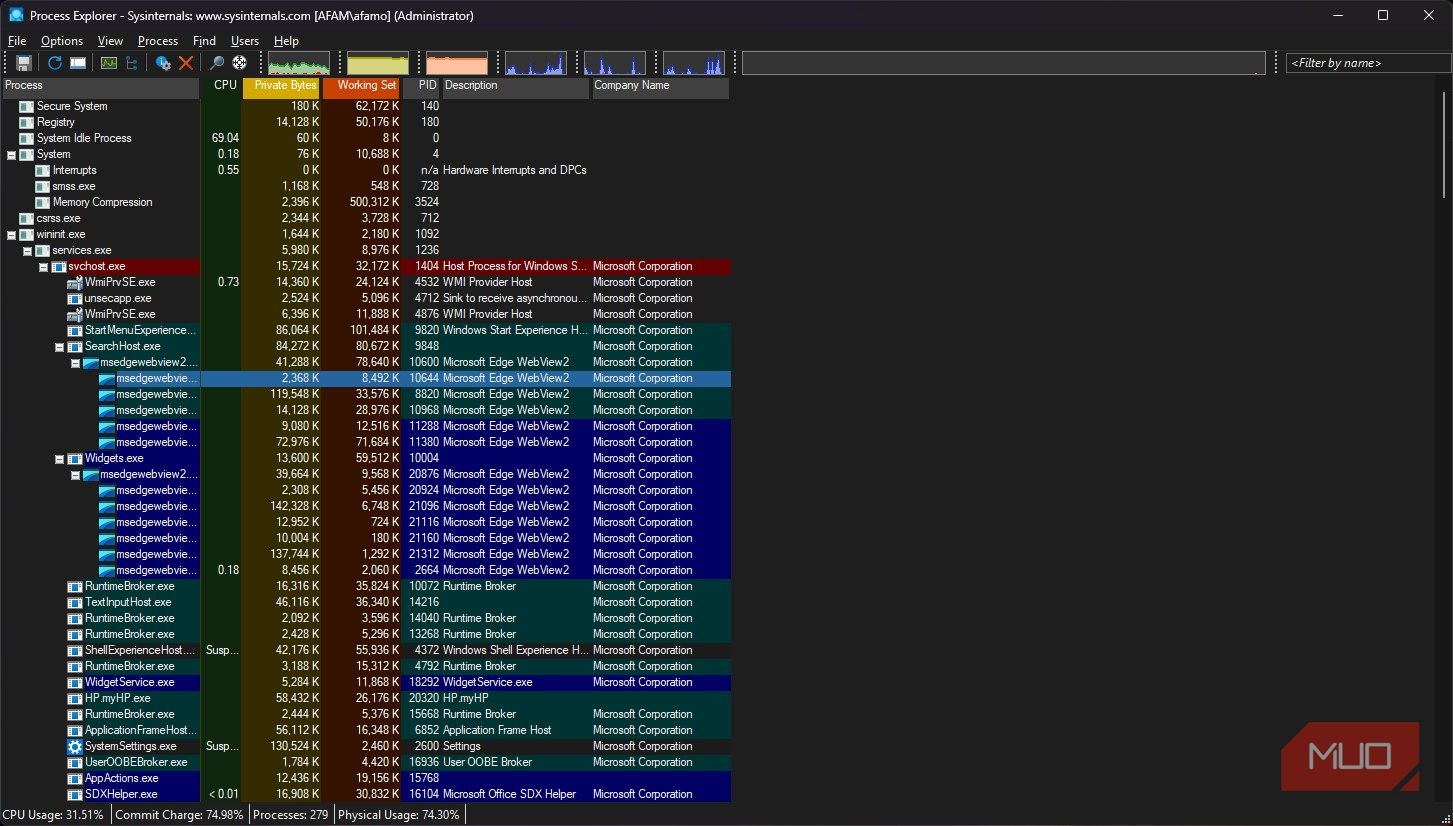
Task: Select the UserOOBEBroker.exe process row
Action: pos(365,762)
